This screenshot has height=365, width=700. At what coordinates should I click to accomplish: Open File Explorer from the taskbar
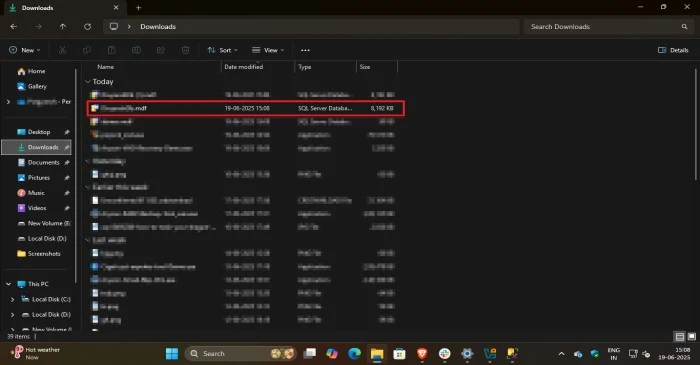pyautogui.click(x=377, y=353)
